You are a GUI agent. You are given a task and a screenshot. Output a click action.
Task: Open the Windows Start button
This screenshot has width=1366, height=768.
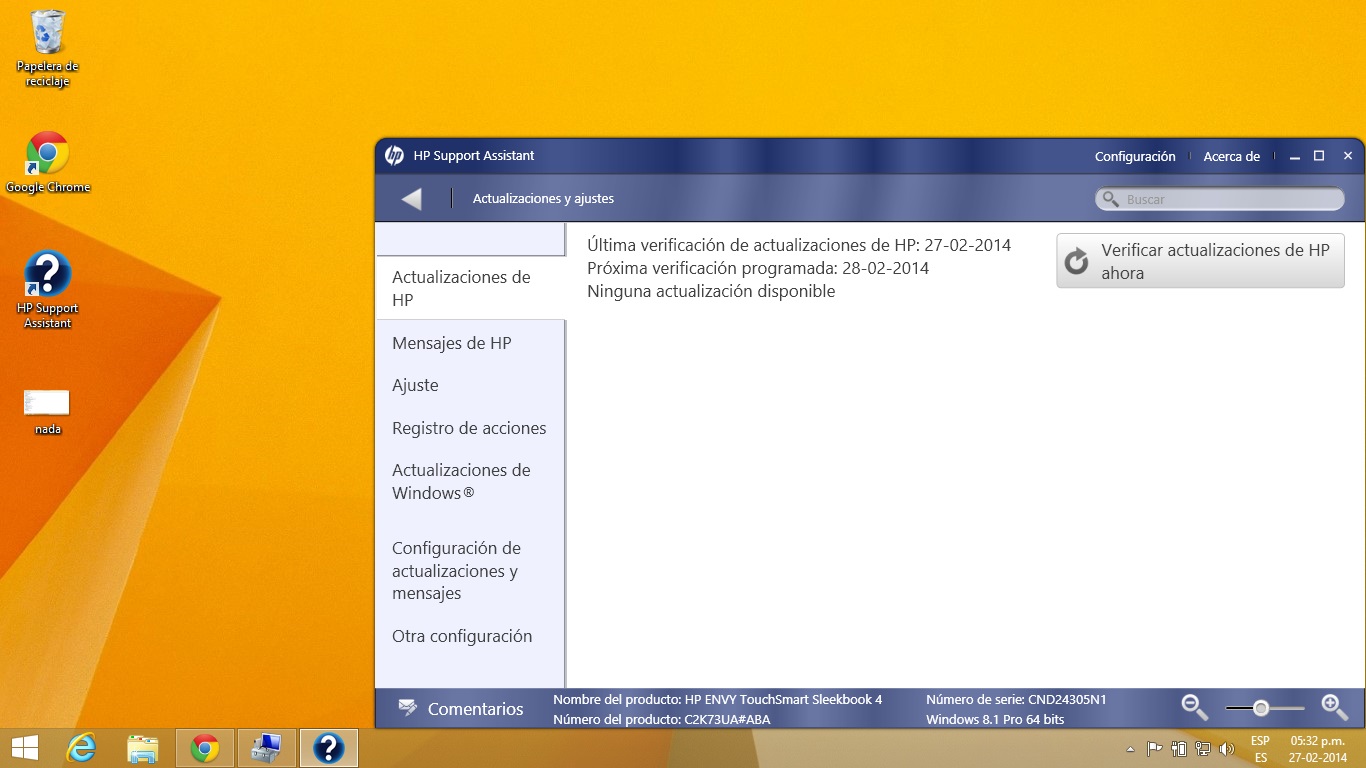tap(25, 748)
